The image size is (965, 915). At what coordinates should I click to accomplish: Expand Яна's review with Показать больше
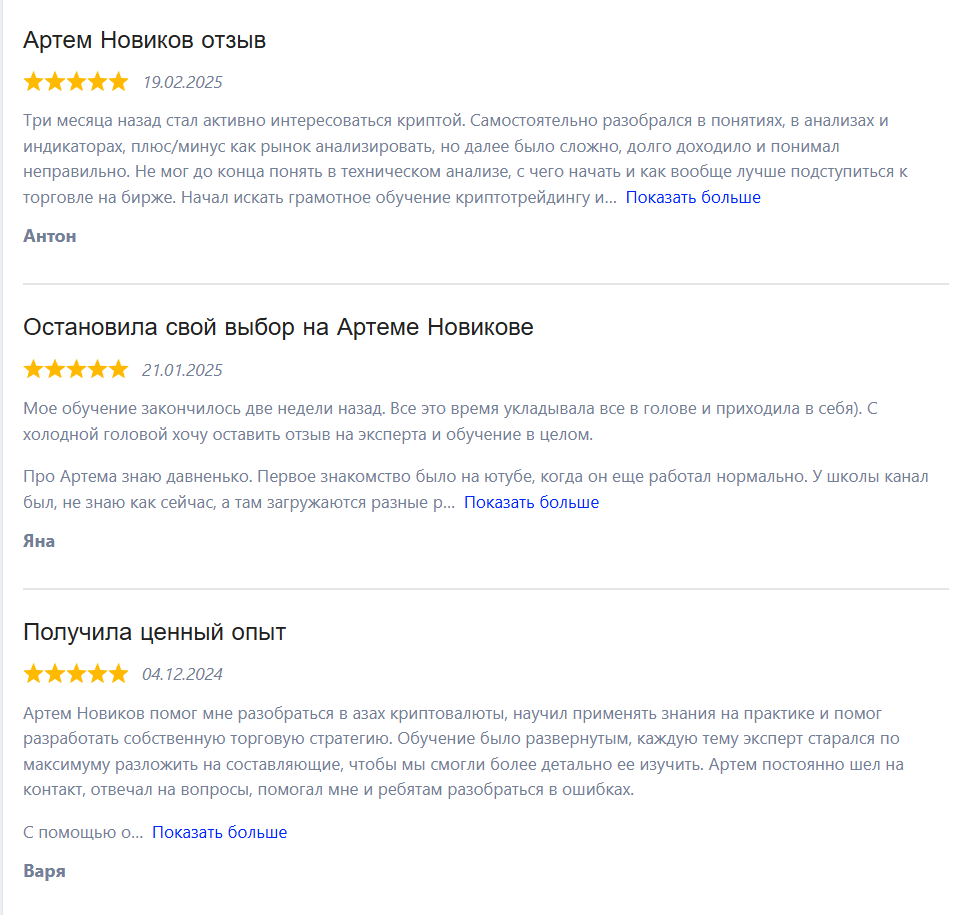coord(531,502)
